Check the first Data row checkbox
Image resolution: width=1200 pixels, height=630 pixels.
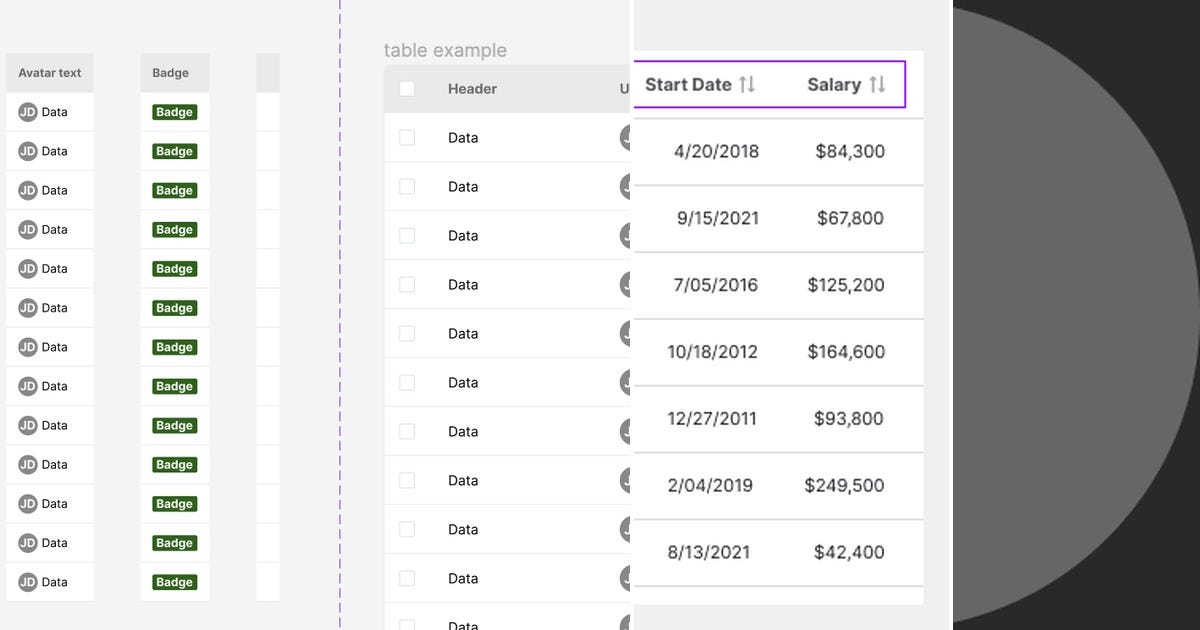pyautogui.click(x=407, y=137)
